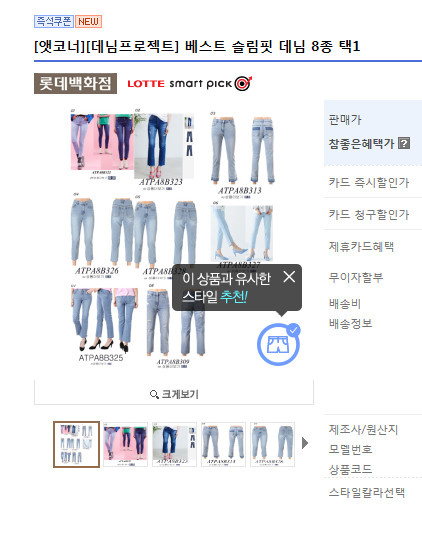The width and height of the screenshot is (422, 548).
Task: Select the dark blue jeans ATPA8B323 thumbnail
Action: click(x=174, y=444)
